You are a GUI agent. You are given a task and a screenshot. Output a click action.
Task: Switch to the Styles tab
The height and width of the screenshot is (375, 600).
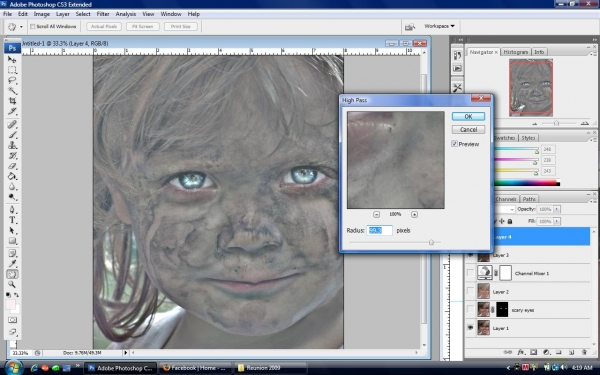point(528,138)
